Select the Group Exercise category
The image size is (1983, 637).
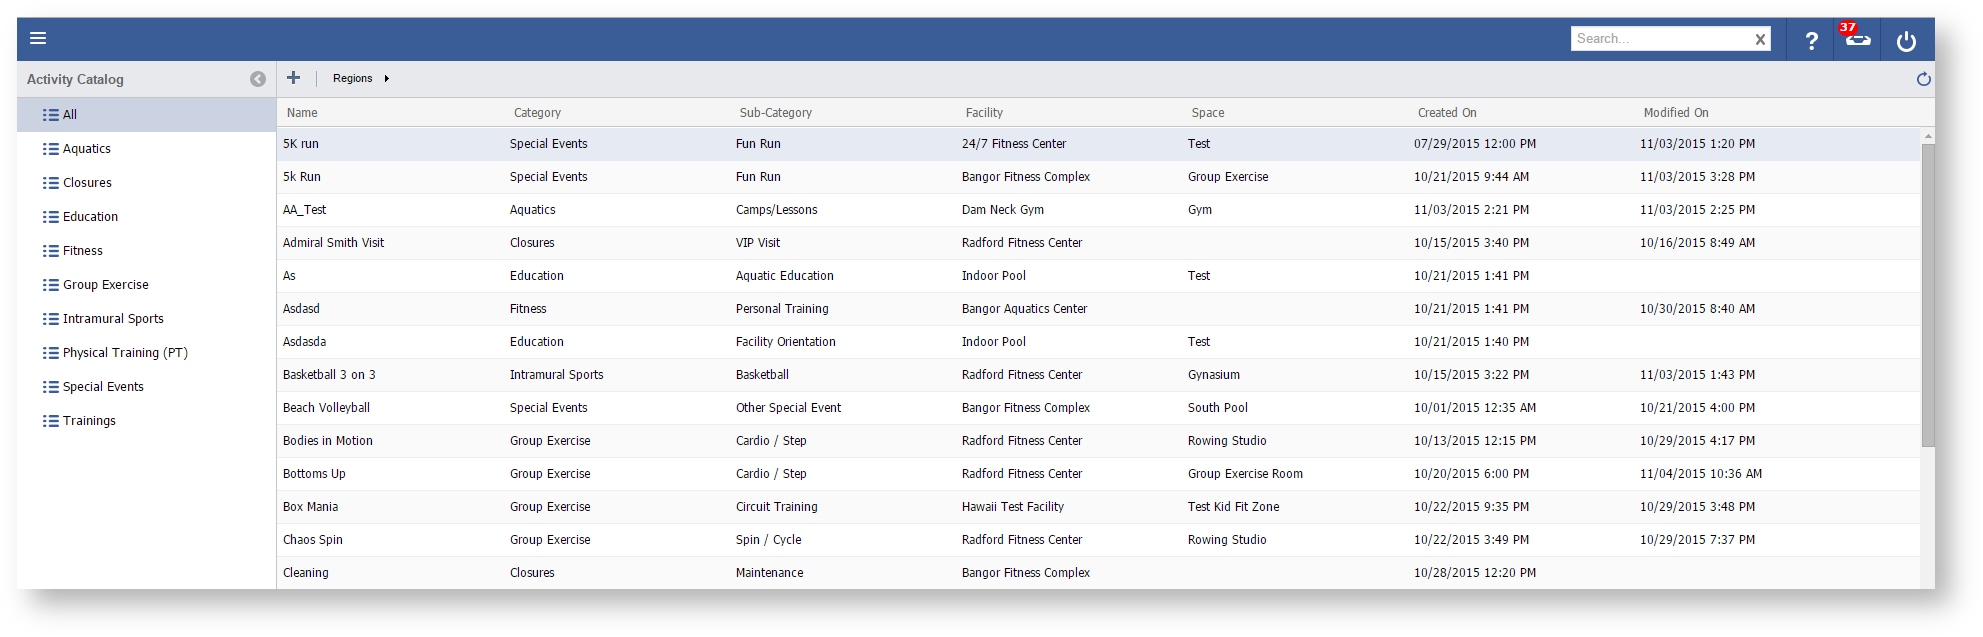(x=105, y=285)
